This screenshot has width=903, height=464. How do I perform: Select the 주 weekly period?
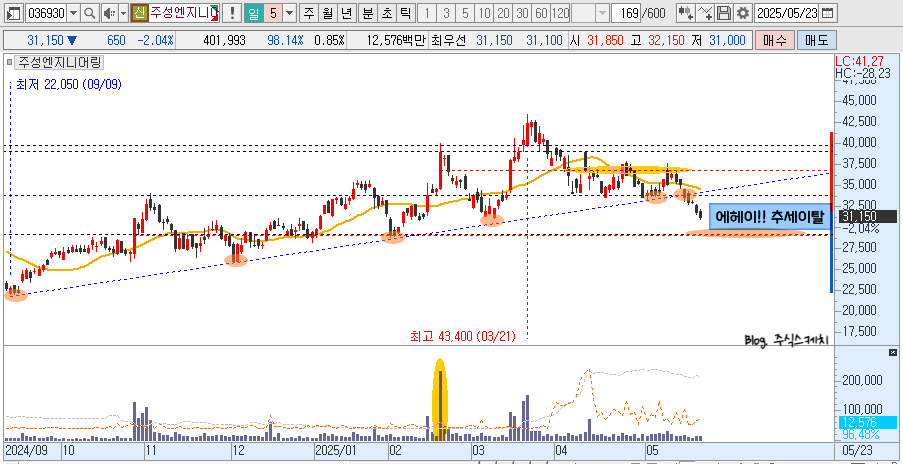pos(309,13)
